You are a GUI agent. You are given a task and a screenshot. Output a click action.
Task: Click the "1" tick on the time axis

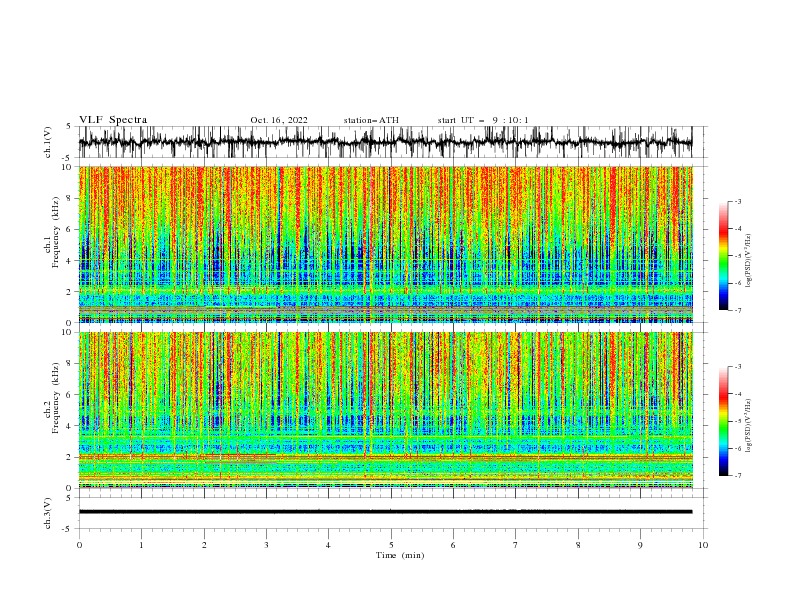coord(141,545)
